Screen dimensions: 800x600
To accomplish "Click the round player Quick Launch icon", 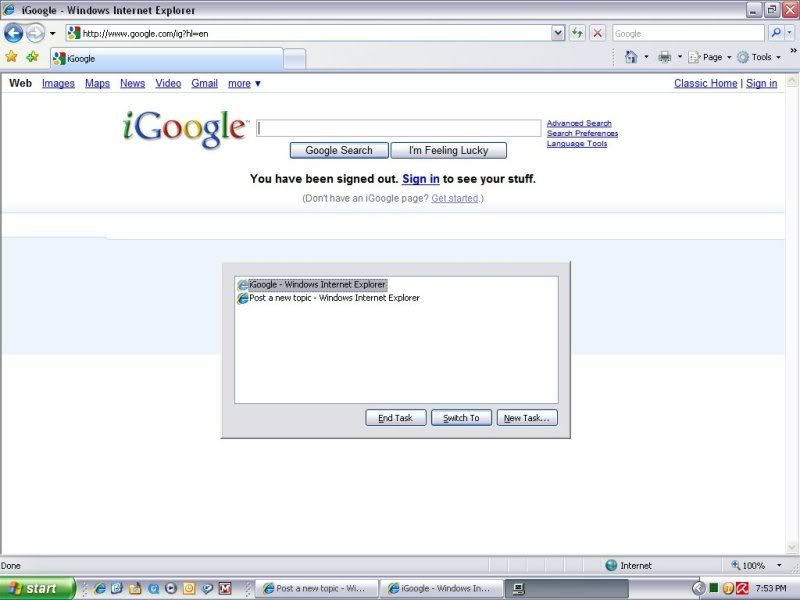I will [x=171, y=589].
